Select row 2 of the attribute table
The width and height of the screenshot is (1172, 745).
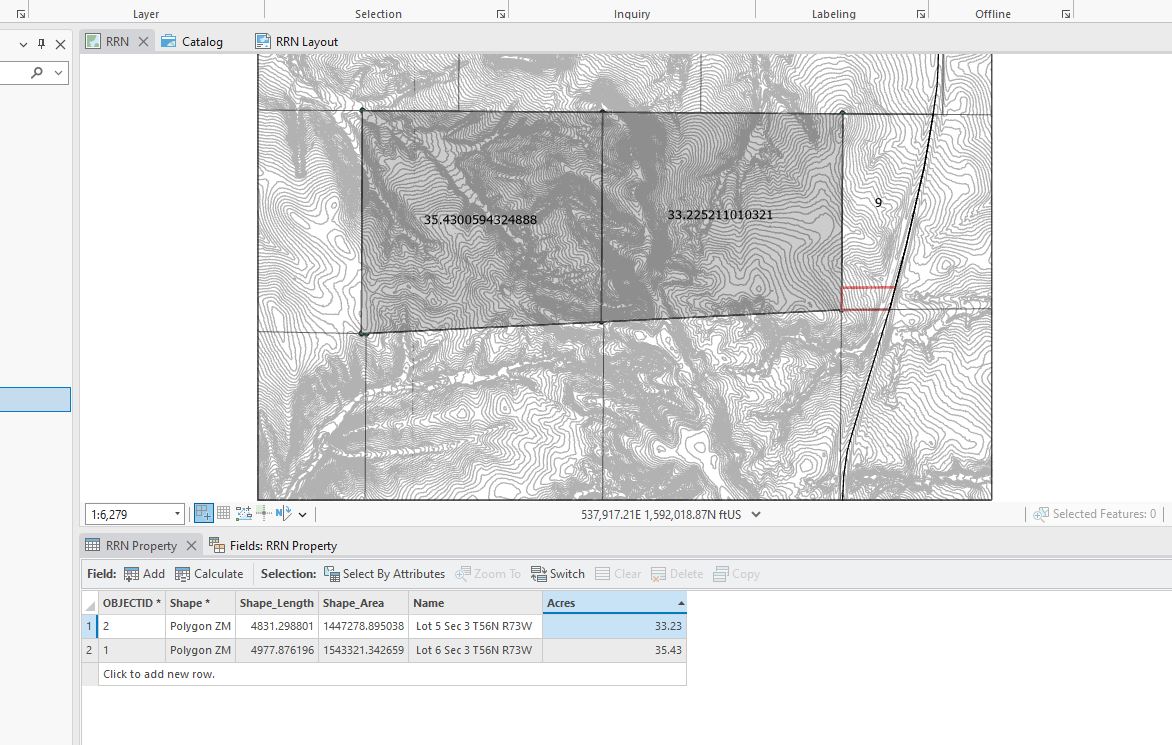point(90,650)
